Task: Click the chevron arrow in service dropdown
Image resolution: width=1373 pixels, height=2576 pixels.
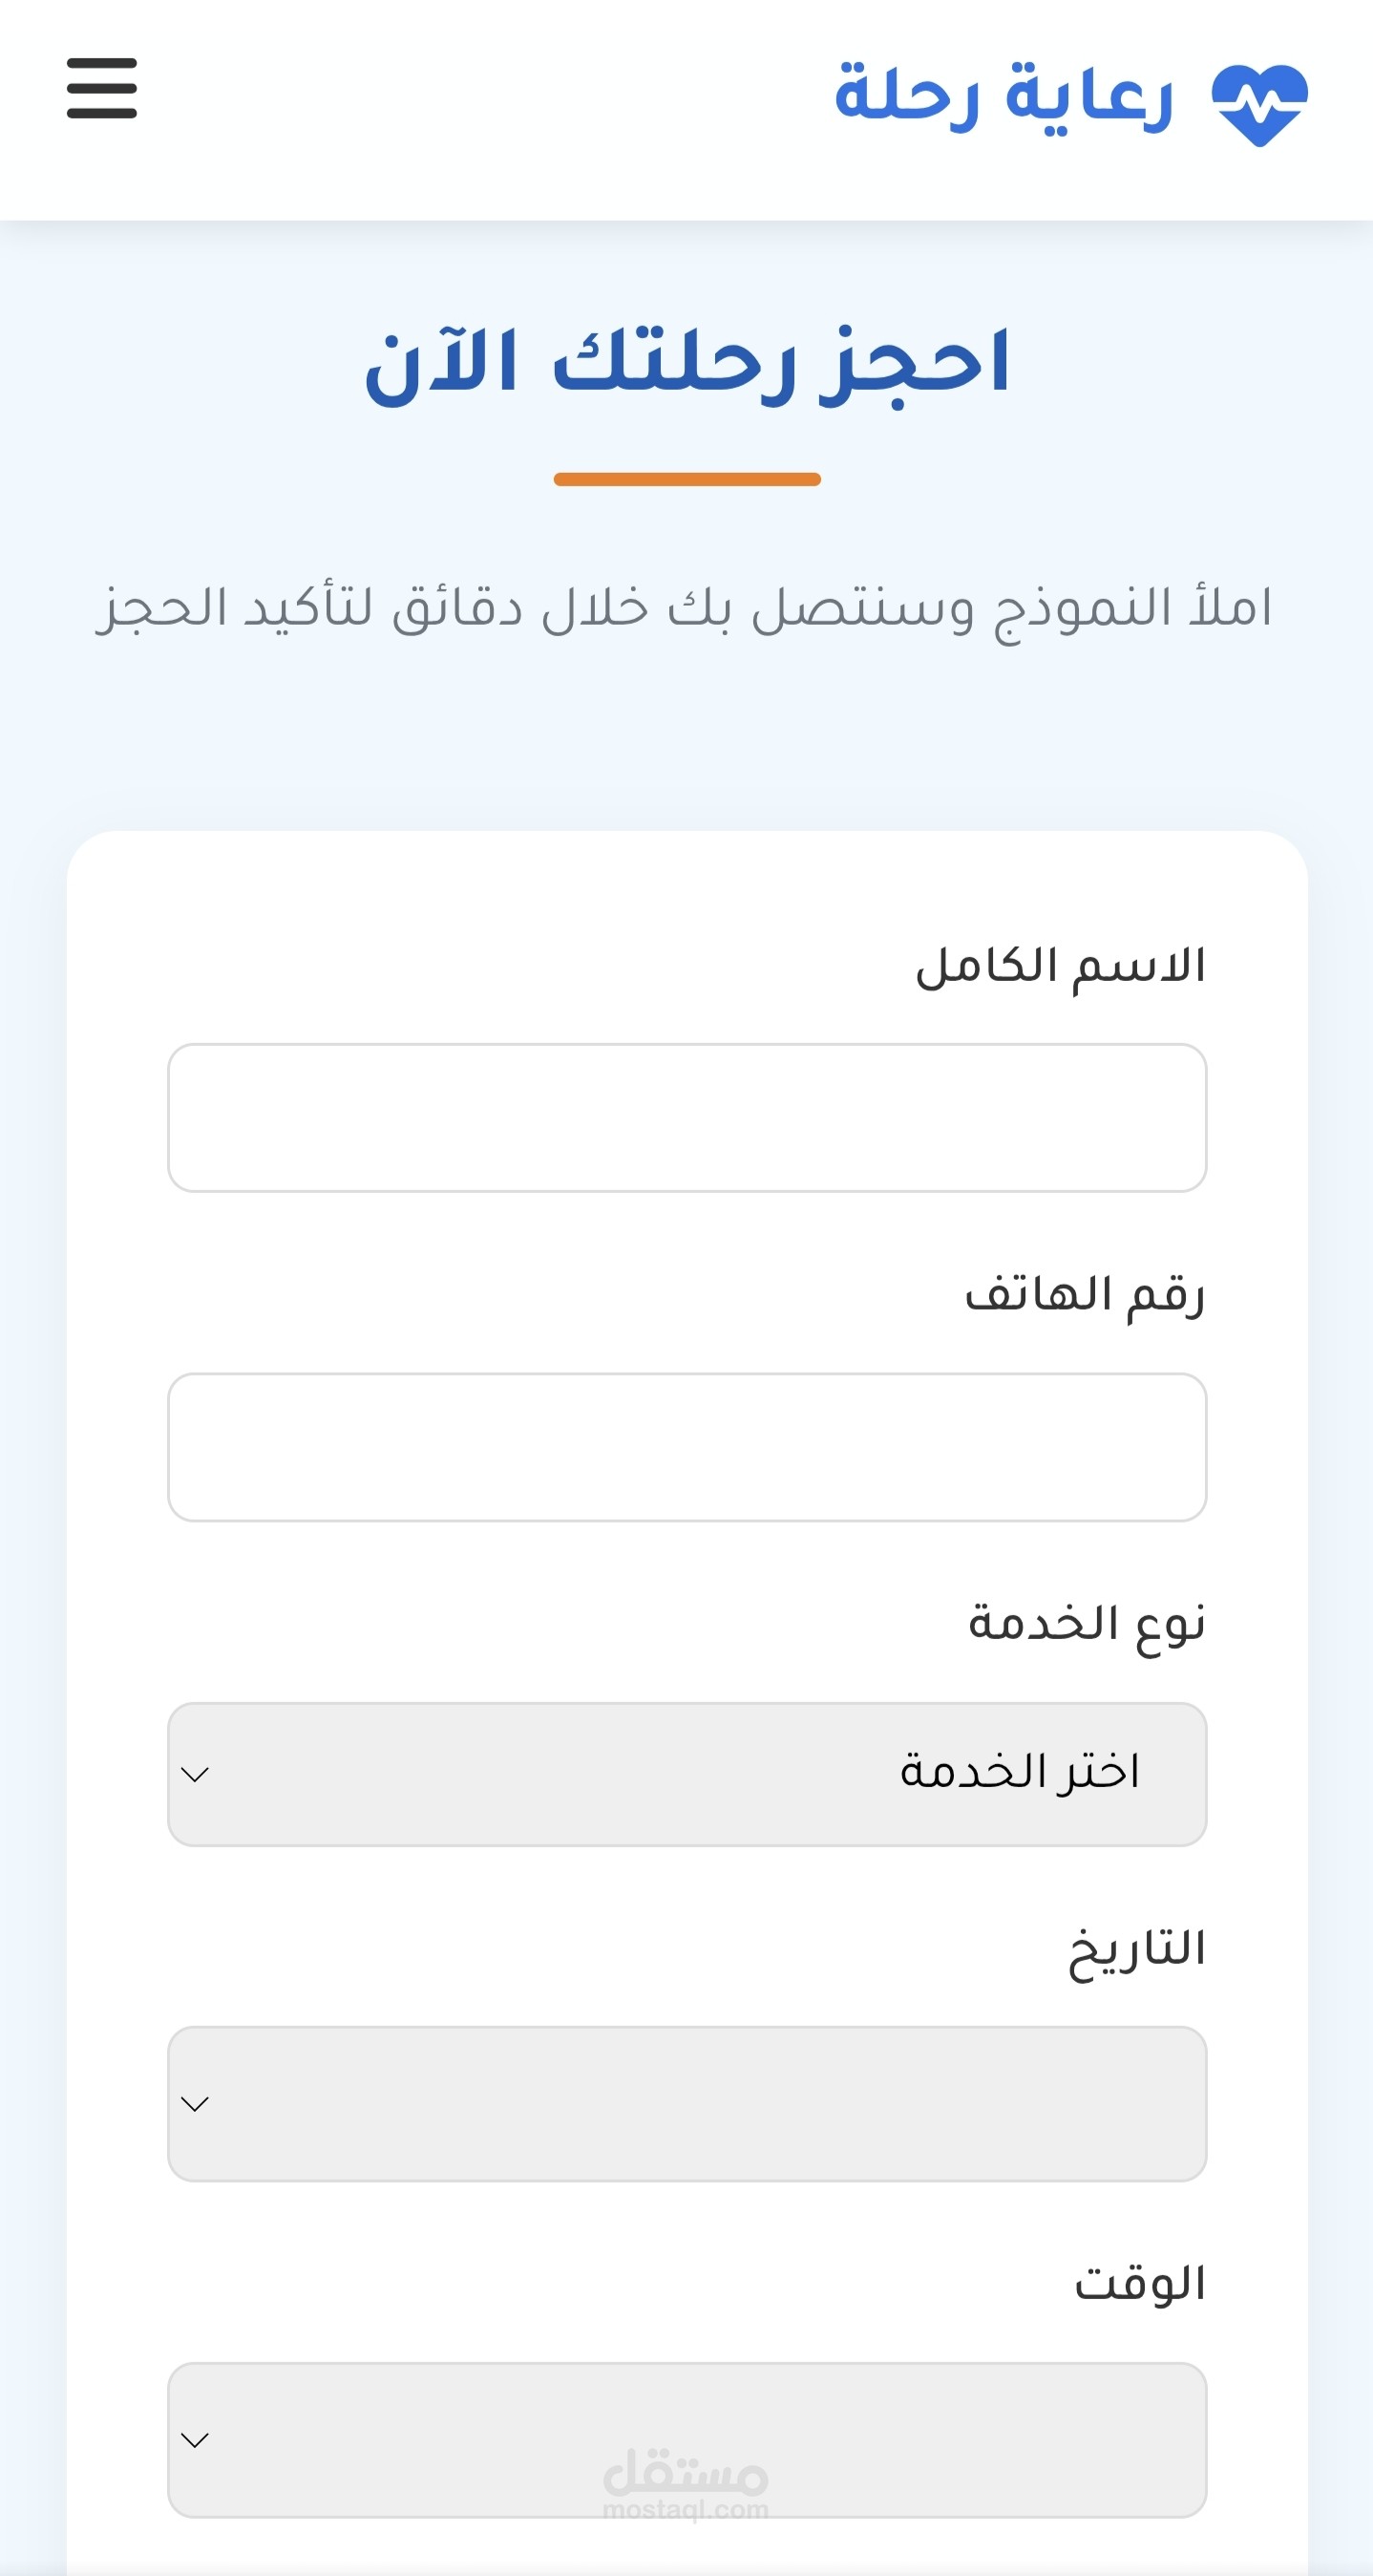Action: (x=195, y=1775)
